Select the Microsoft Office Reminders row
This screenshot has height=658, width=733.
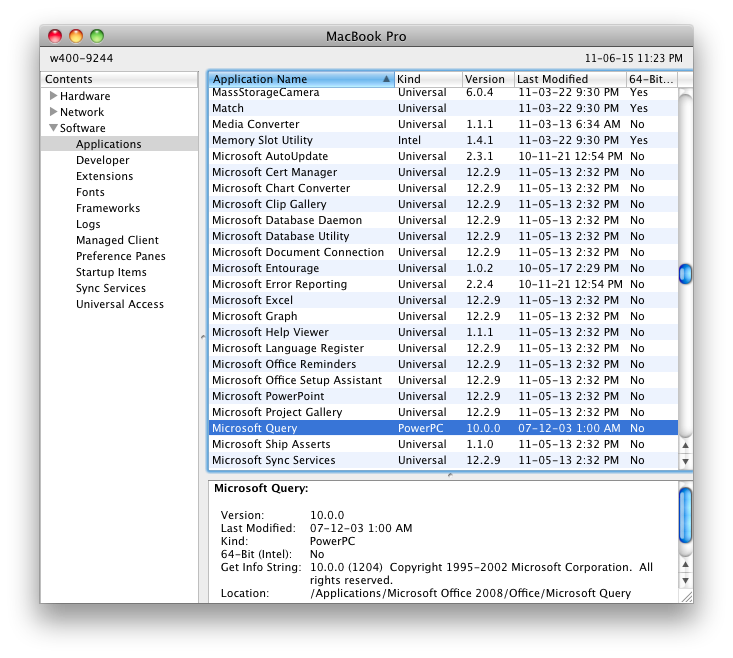443,364
